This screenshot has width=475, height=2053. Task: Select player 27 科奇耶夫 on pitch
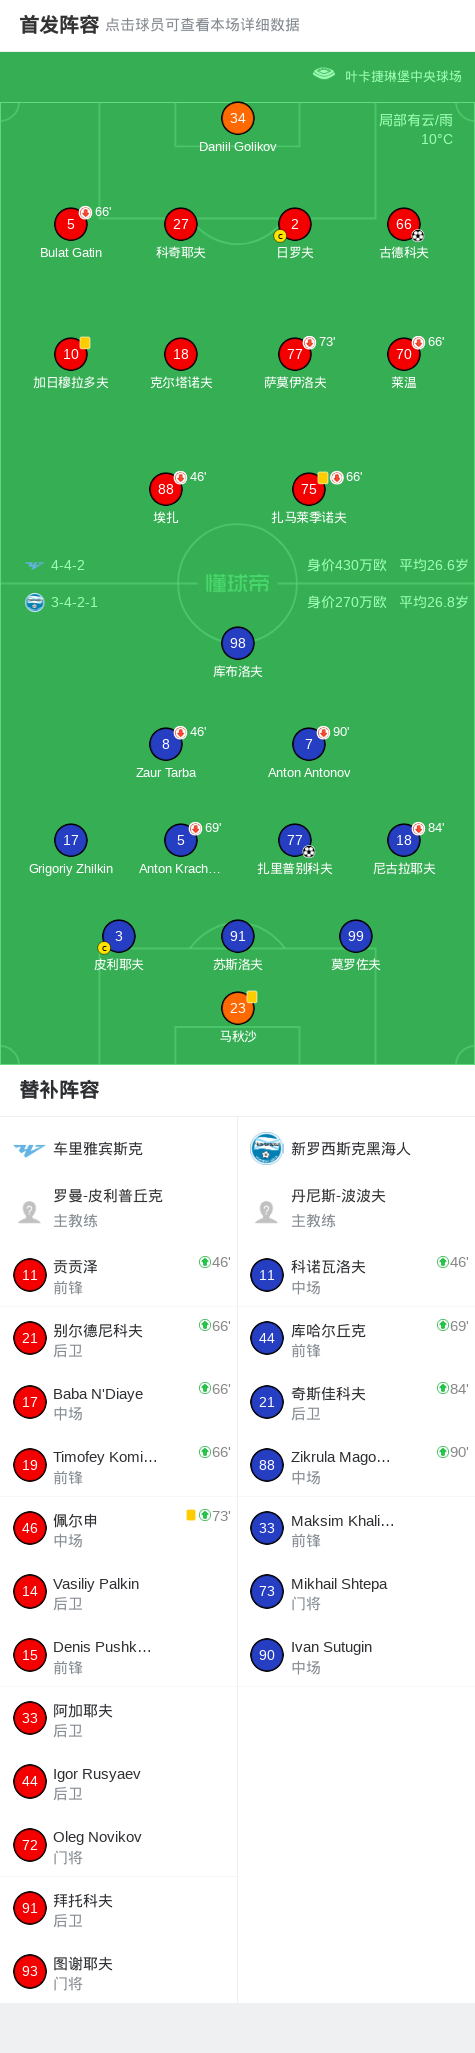click(x=180, y=224)
